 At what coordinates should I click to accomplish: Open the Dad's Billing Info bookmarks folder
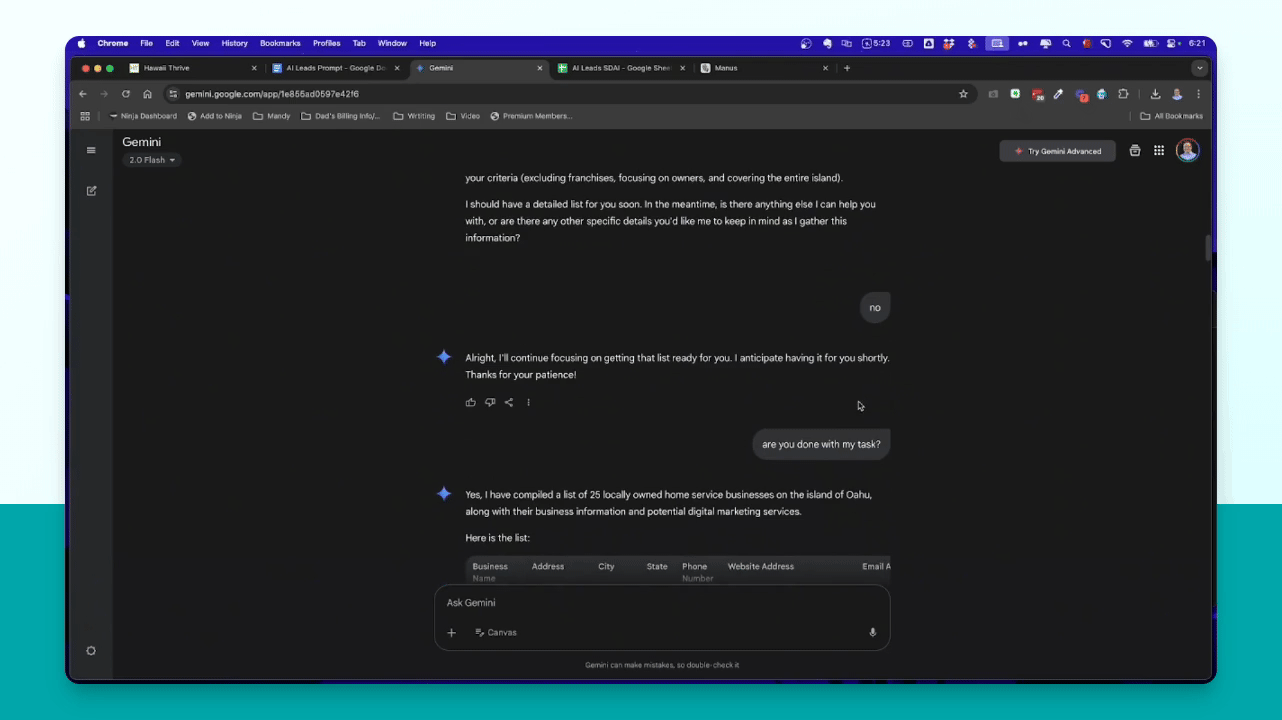pyautogui.click(x=341, y=116)
